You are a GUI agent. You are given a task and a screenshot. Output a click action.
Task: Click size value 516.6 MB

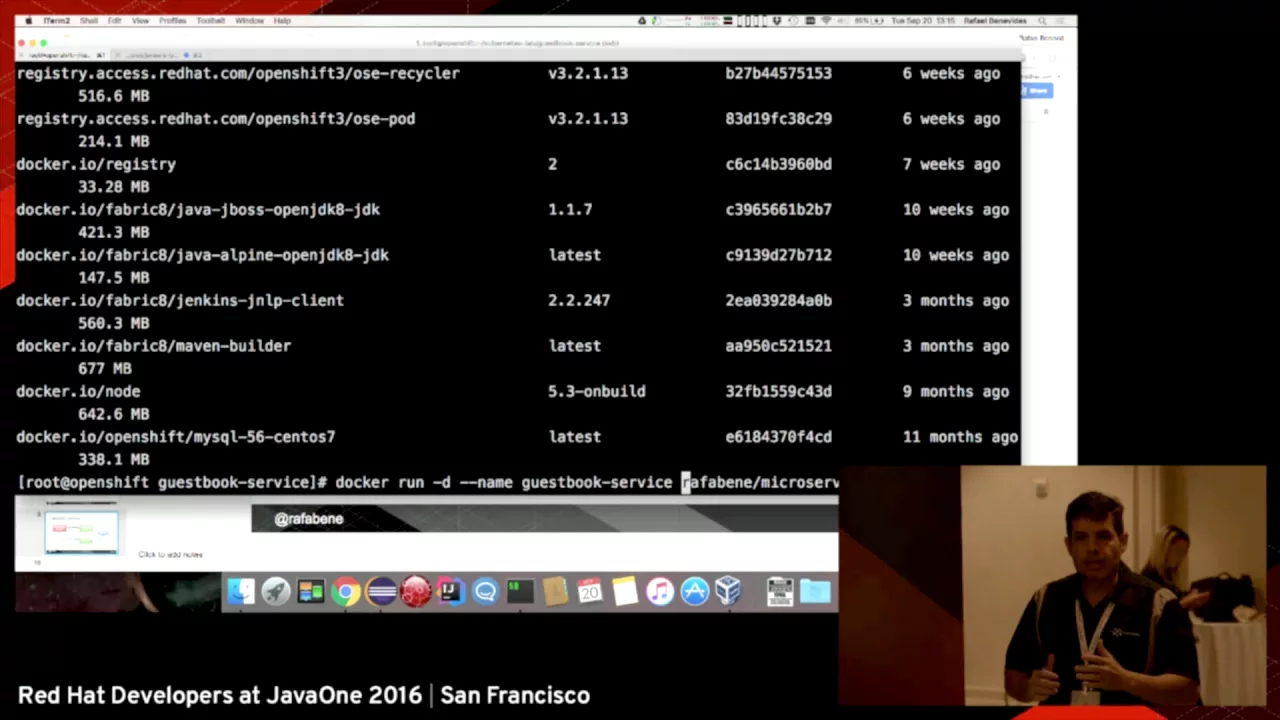point(113,96)
